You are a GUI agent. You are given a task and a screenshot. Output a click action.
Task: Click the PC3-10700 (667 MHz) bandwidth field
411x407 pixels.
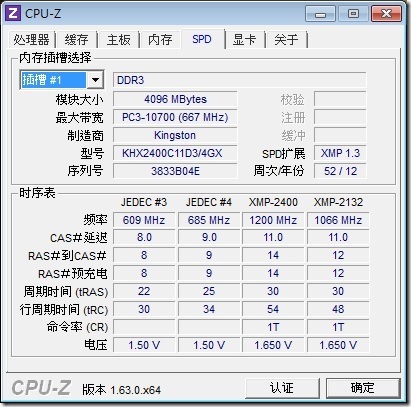pyautogui.click(x=175, y=117)
